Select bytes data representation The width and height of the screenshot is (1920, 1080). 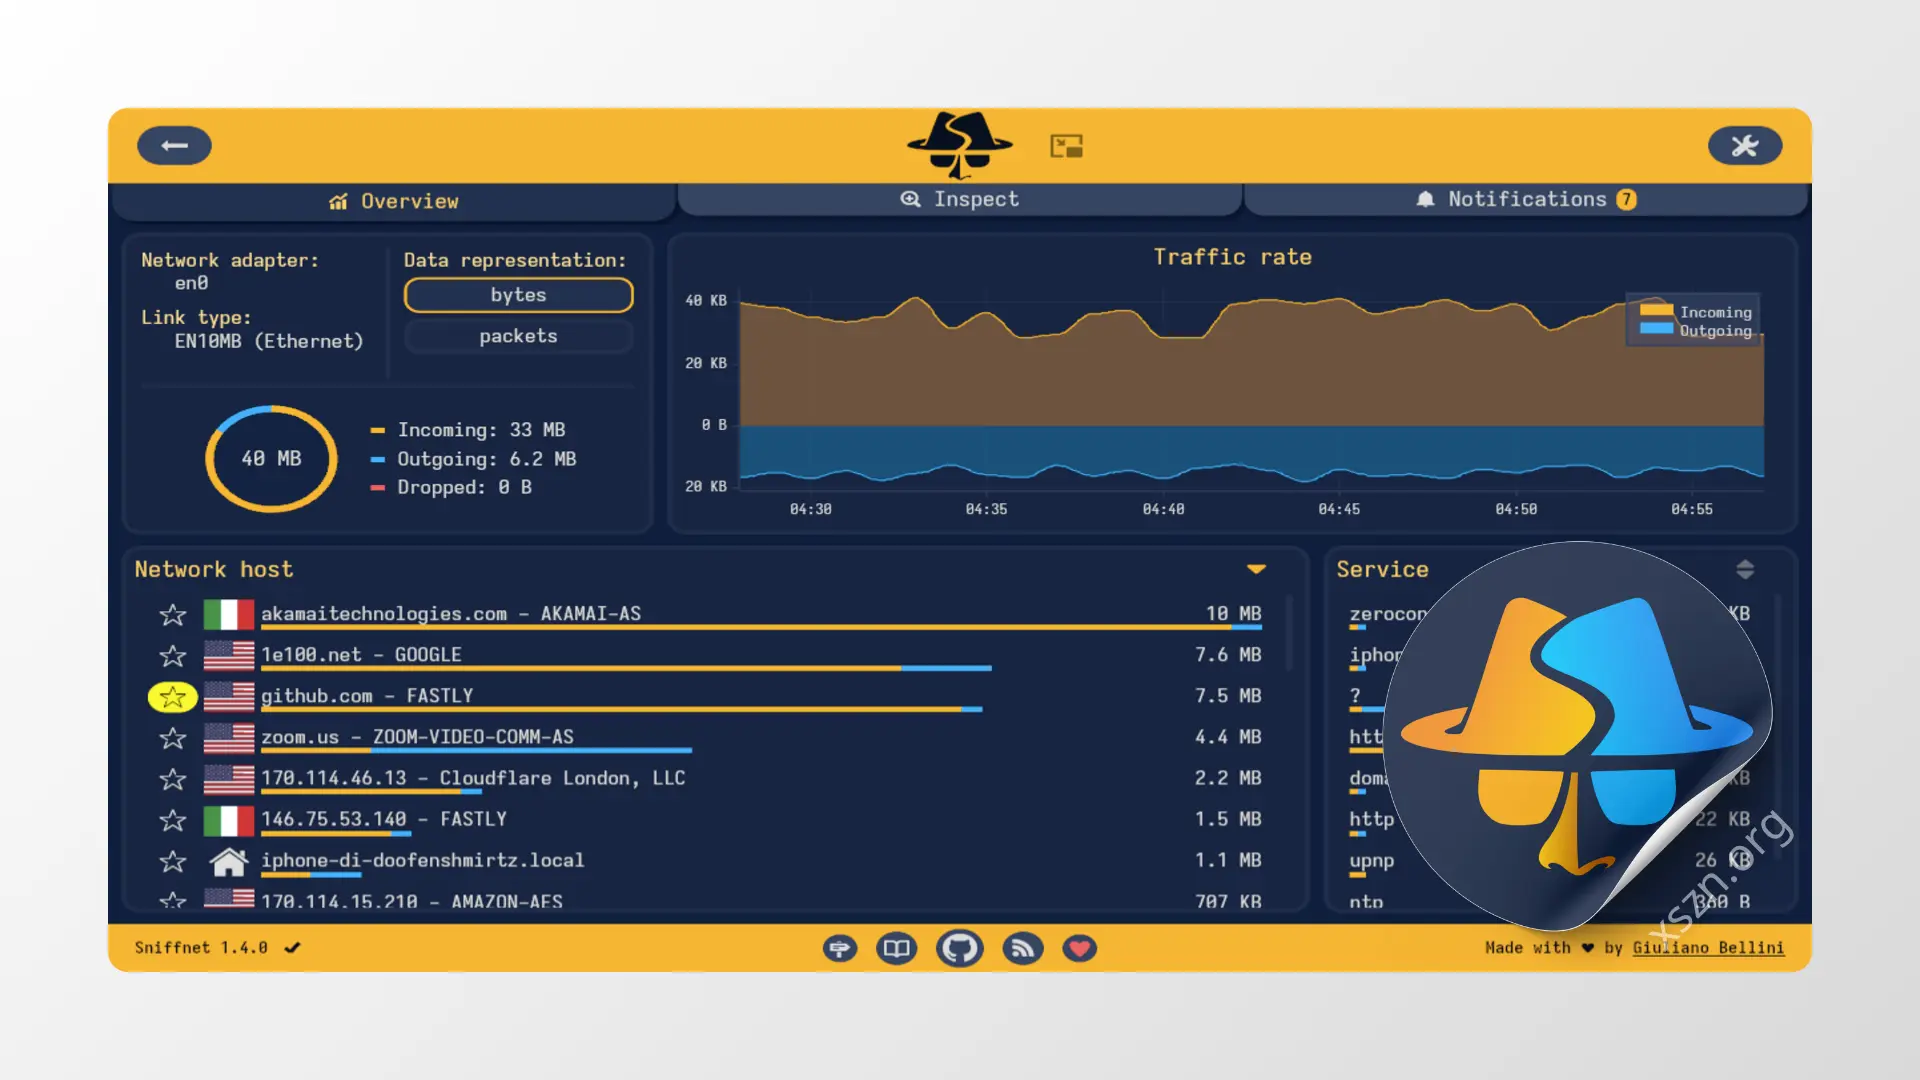pos(518,295)
